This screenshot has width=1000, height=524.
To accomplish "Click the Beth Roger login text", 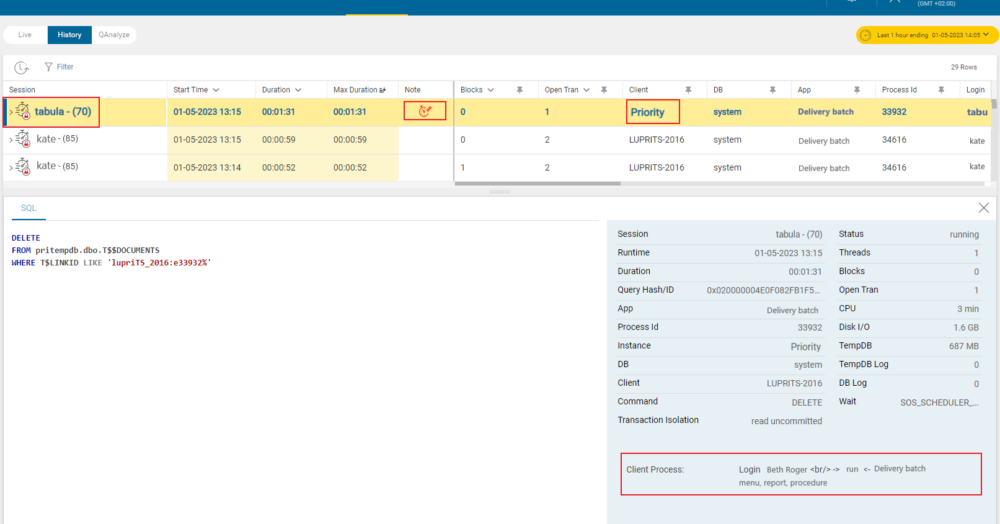I will click(x=787, y=470).
